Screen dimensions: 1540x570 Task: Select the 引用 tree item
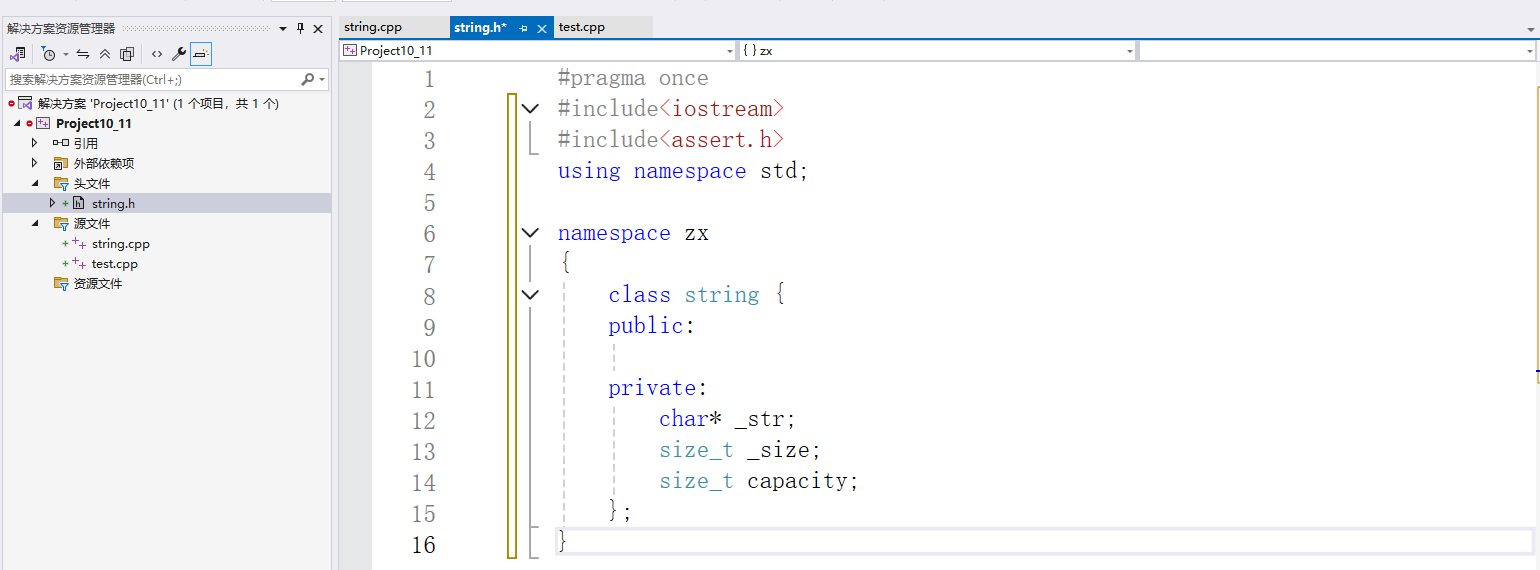coord(86,143)
